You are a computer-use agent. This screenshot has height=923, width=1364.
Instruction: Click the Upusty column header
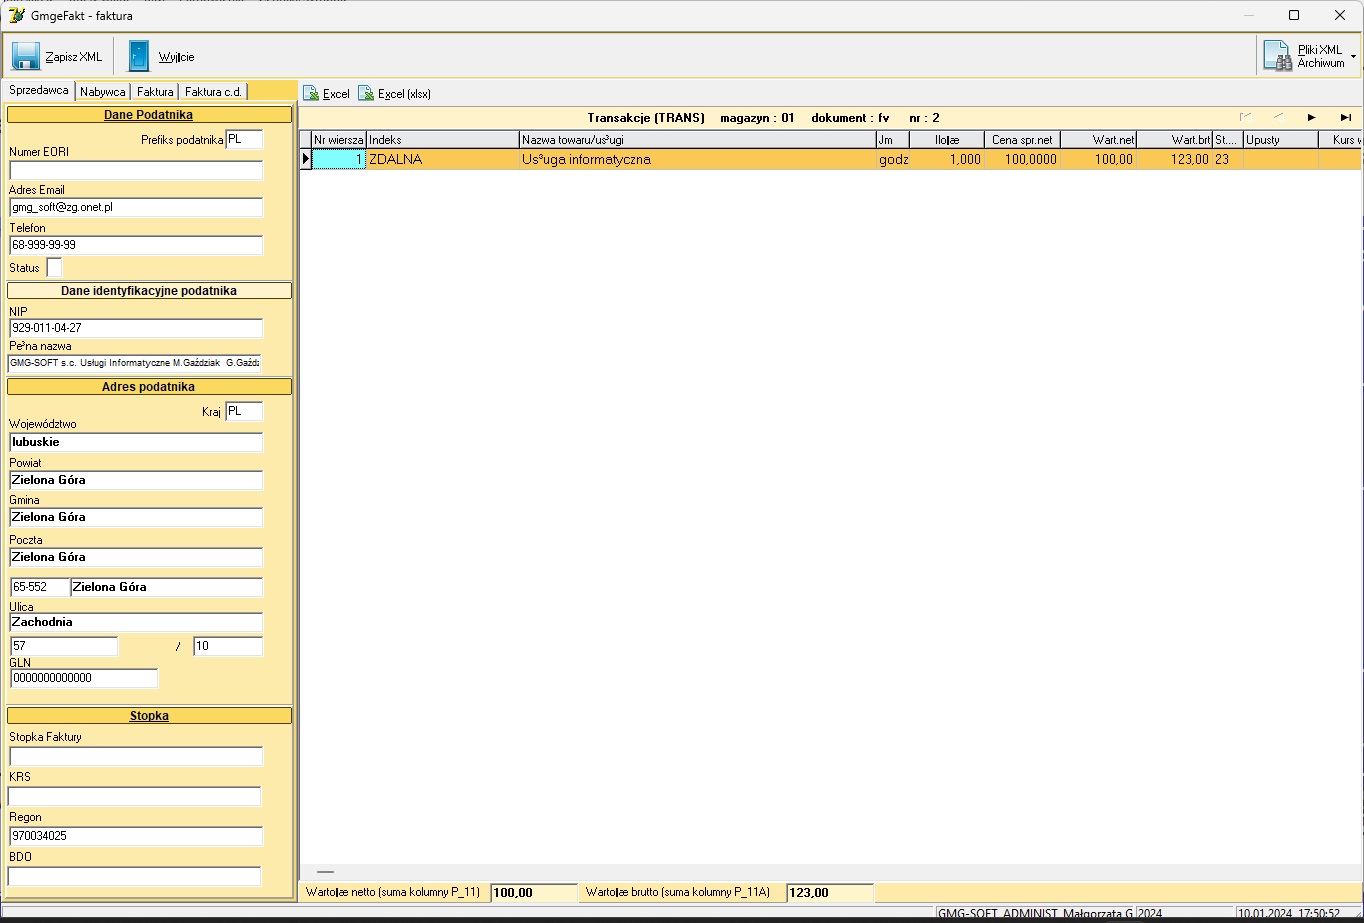pos(1281,140)
